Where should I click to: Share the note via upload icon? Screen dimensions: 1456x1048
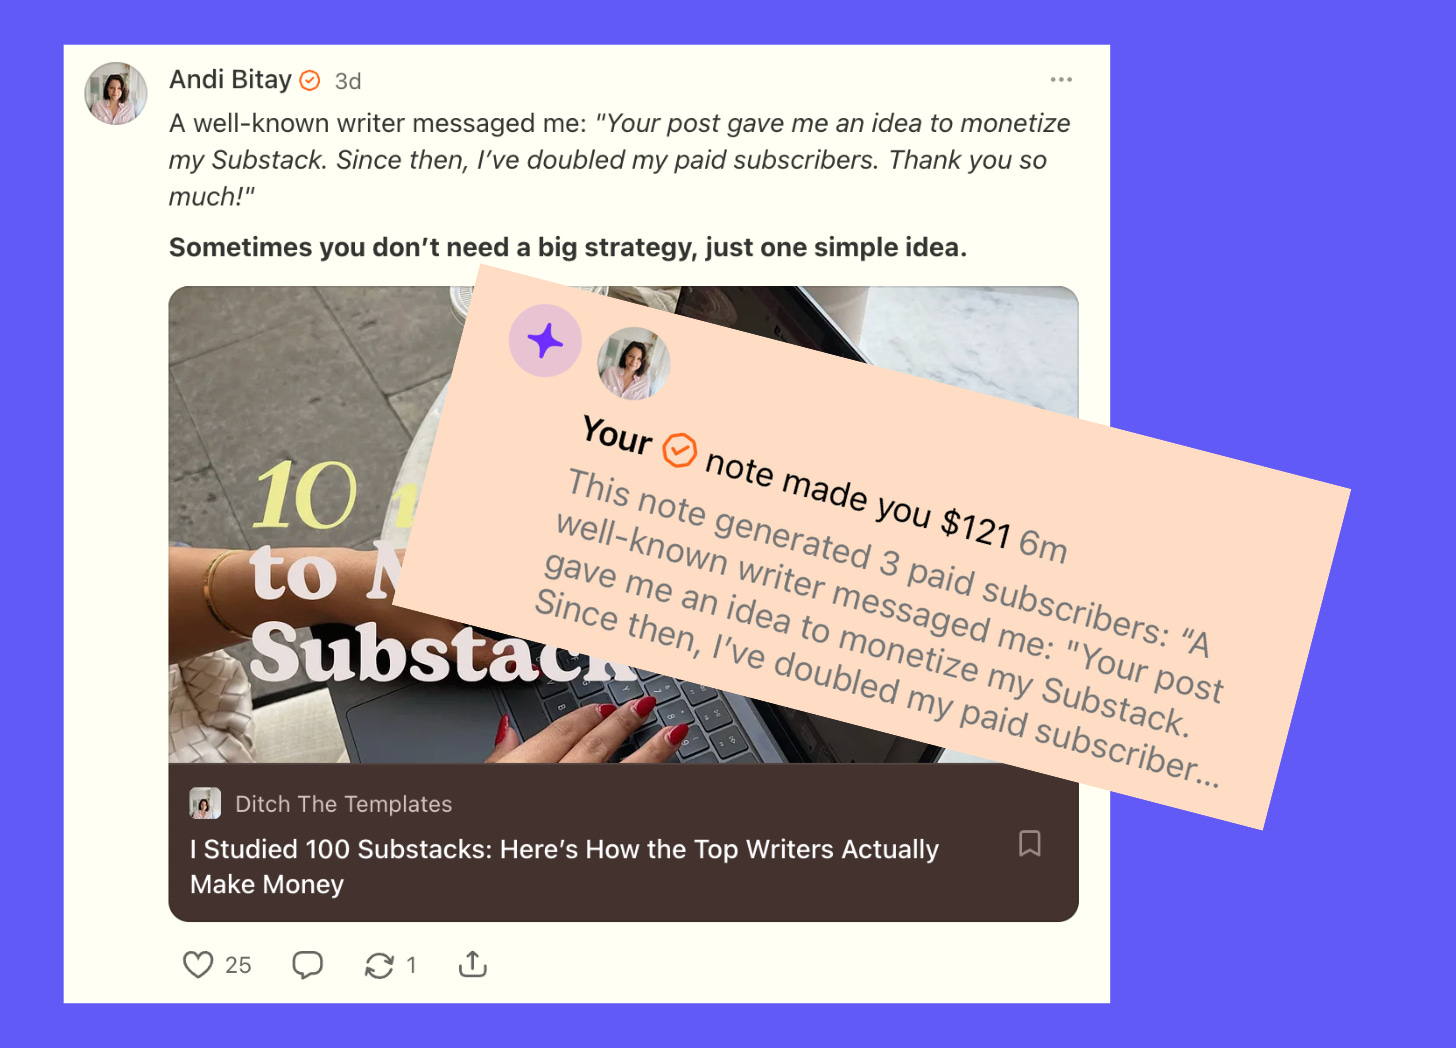(472, 963)
